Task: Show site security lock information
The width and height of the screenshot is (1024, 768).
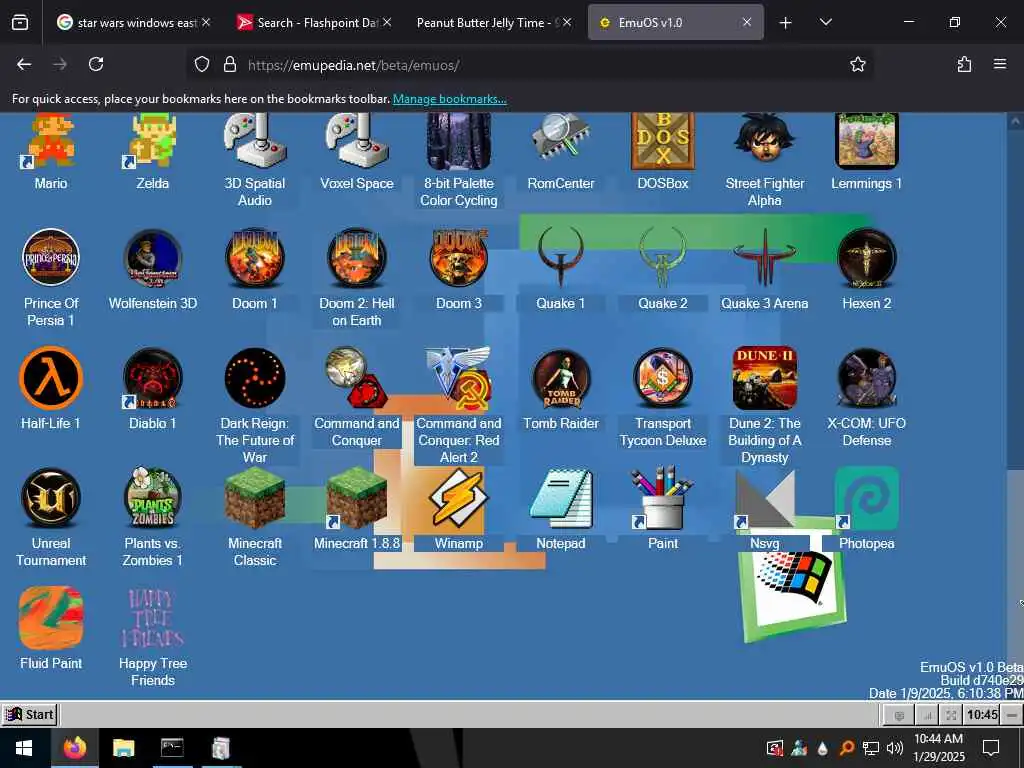Action: [x=229, y=65]
